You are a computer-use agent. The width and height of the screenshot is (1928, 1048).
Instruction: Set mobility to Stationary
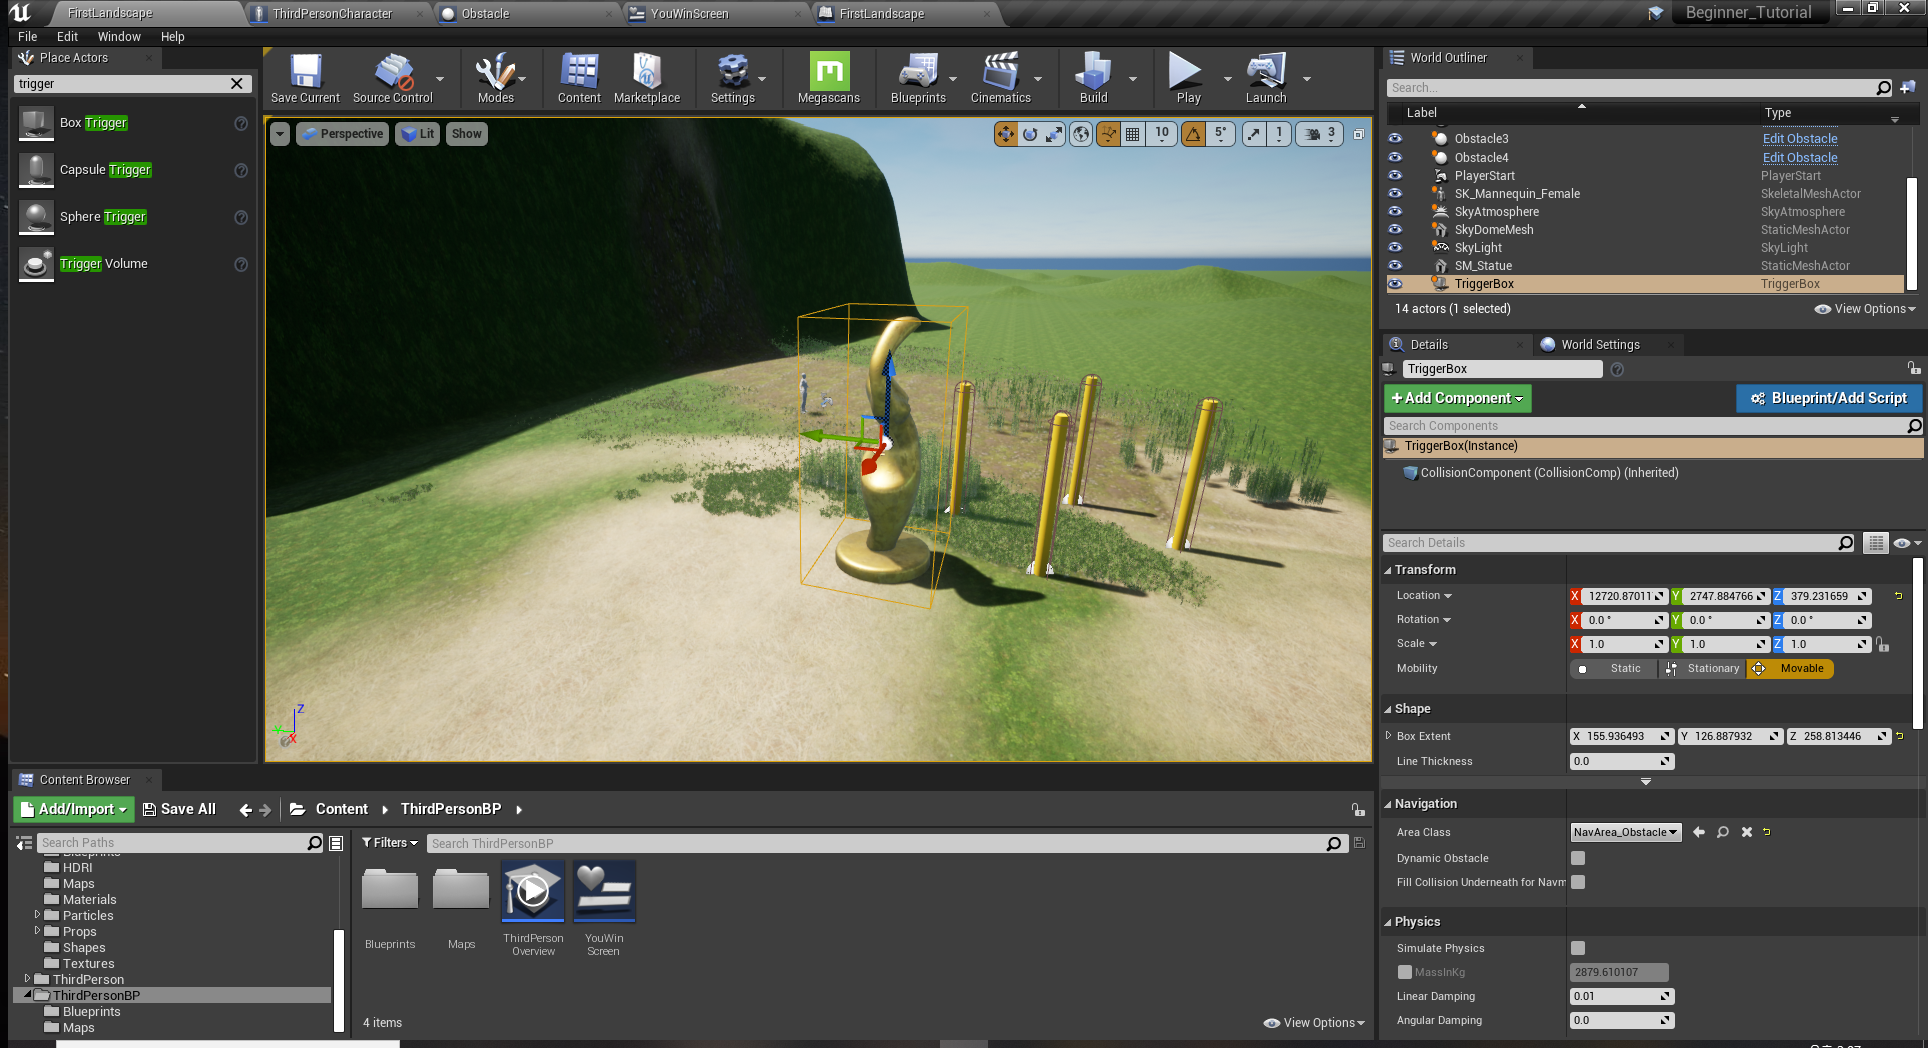point(1703,669)
